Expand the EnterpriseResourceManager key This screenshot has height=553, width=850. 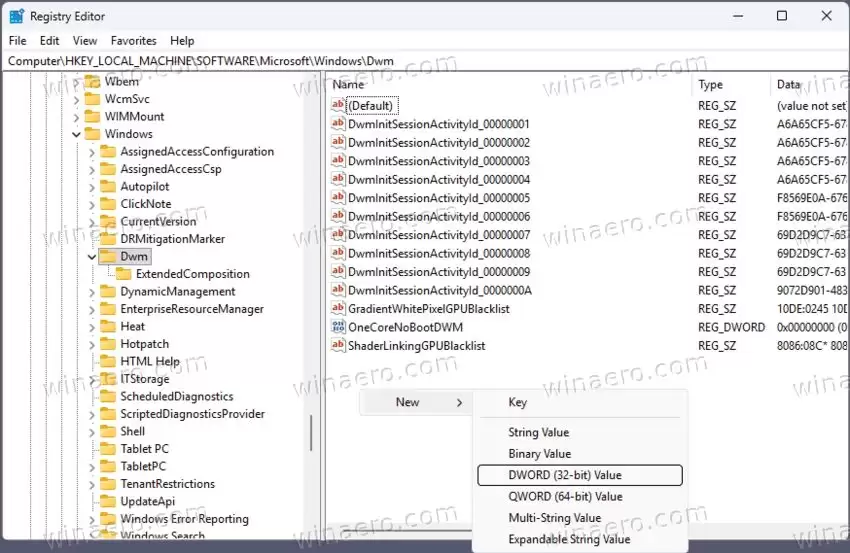tap(92, 309)
